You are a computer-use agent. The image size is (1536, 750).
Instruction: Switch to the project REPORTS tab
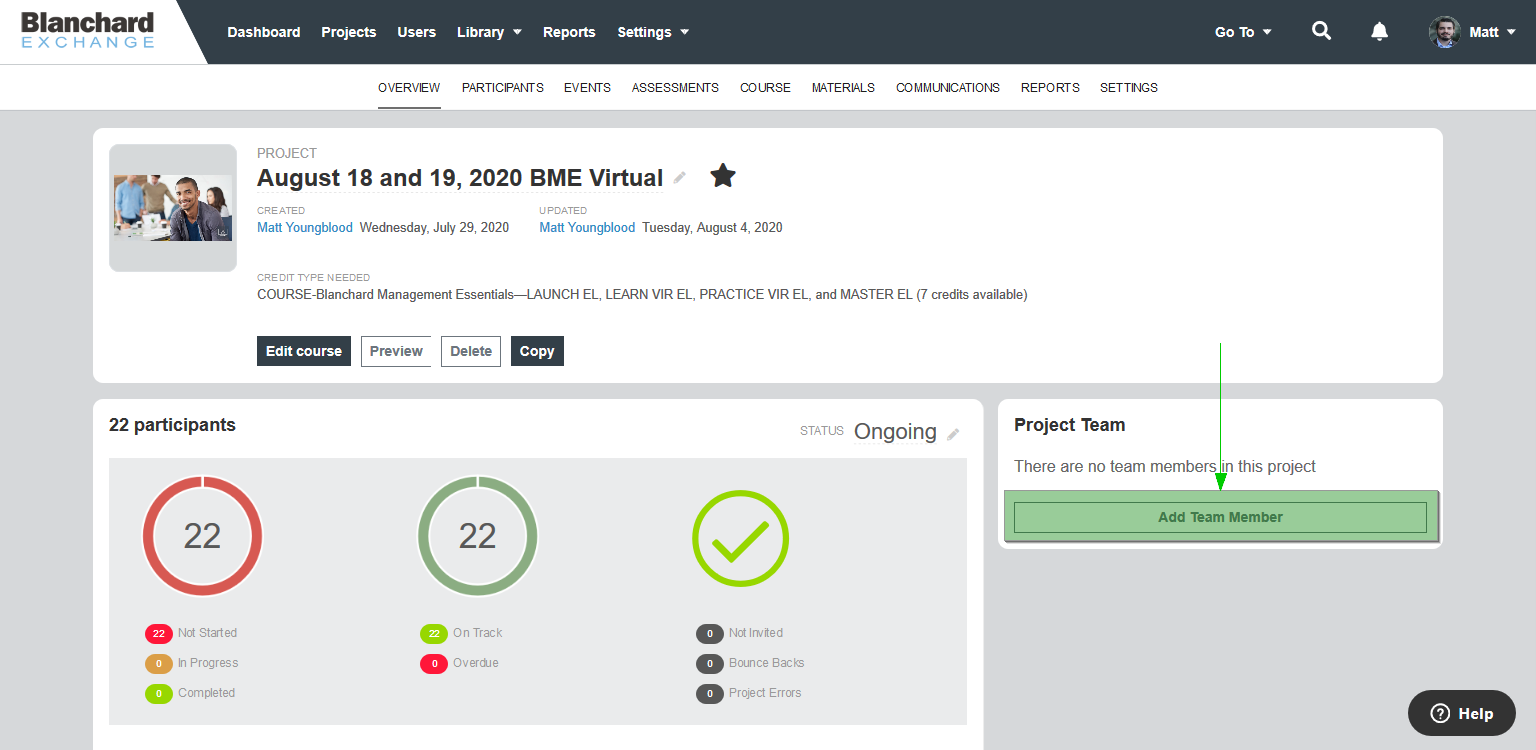coord(1050,88)
